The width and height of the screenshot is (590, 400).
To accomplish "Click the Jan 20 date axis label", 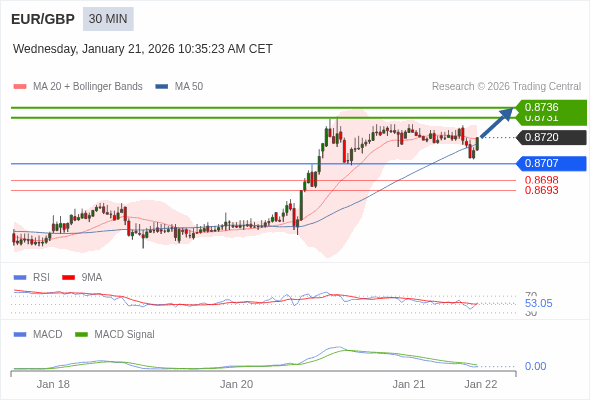I will click(236, 384).
